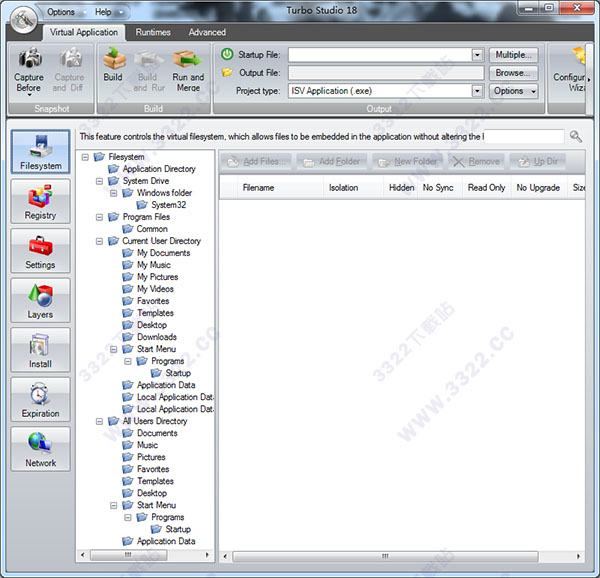The image size is (600, 578).
Task: Click the Isolation column header
Action: pos(353,187)
